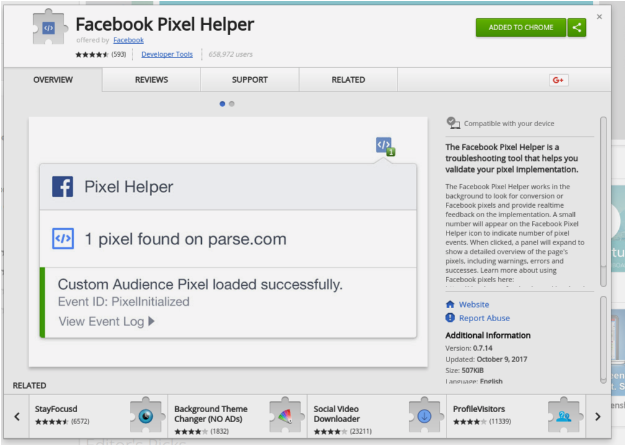The image size is (627, 447).
Task: Click the Facebook Pixel Helper puzzle icon
Action: point(48,28)
